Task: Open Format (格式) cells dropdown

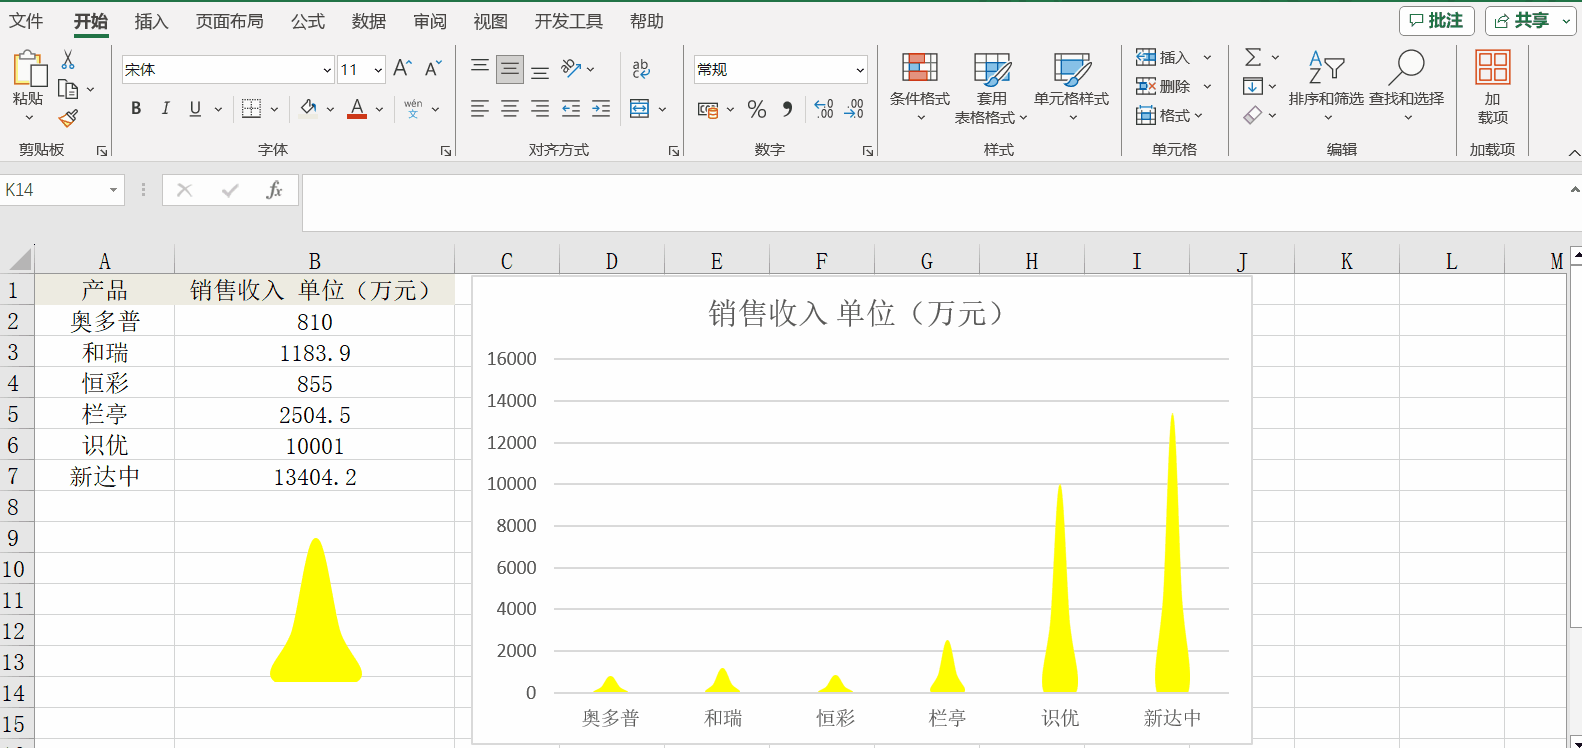Action: (1169, 115)
